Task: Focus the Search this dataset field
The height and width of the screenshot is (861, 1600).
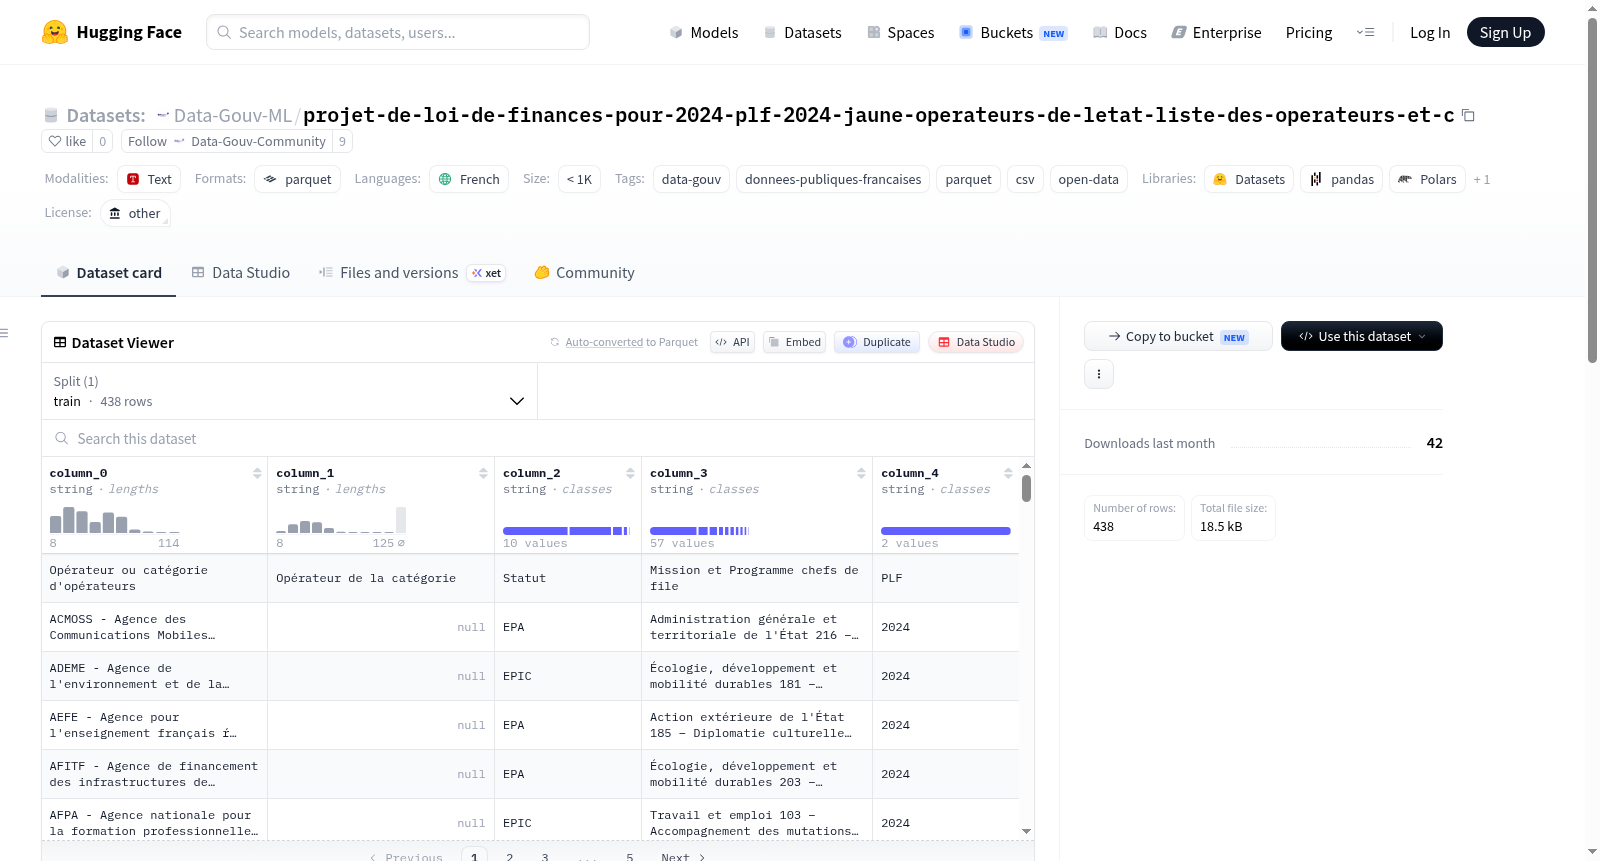Action: [x=538, y=439]
